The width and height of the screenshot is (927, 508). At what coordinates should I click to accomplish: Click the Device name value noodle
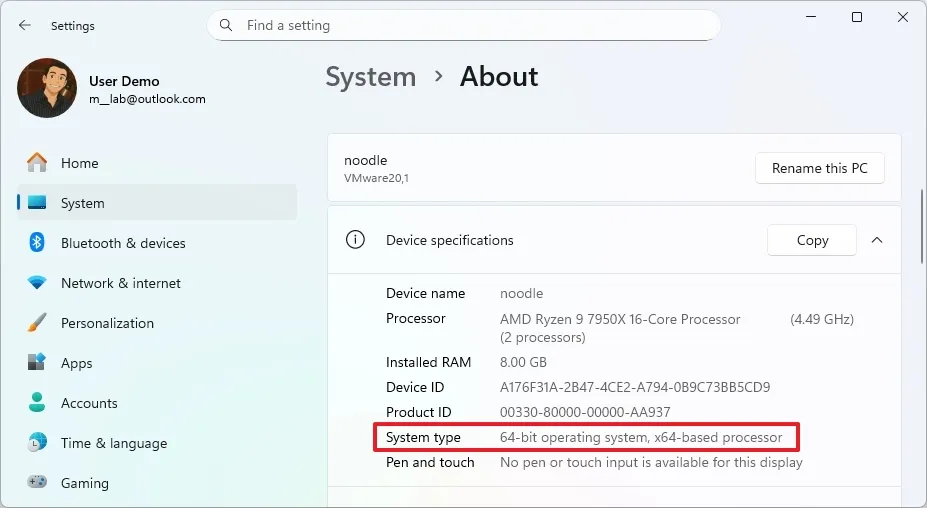tap(521, 293)
